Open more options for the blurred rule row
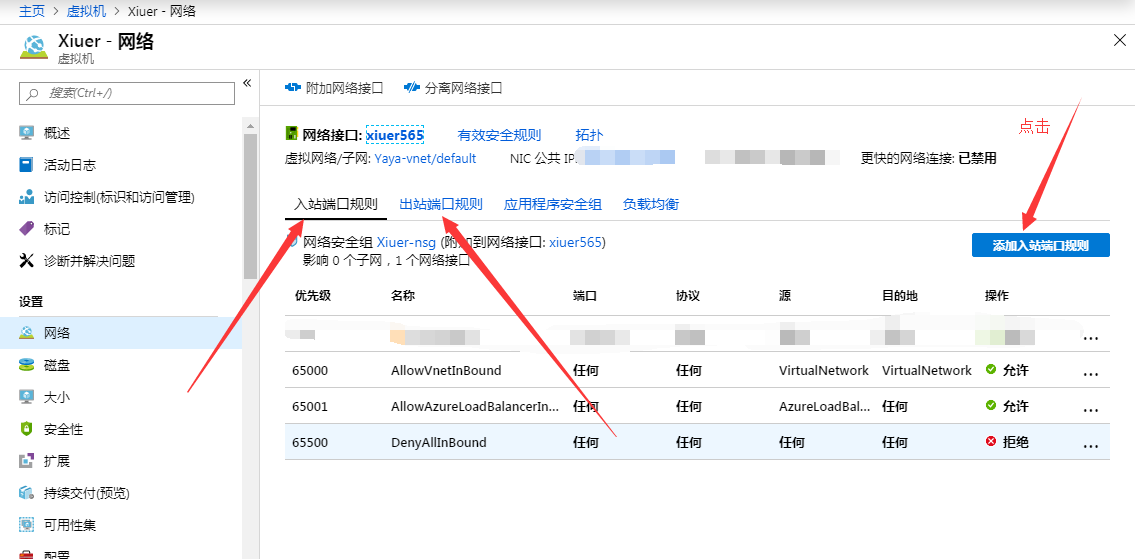The image size is (1135, 559). tap(1090, 337)
